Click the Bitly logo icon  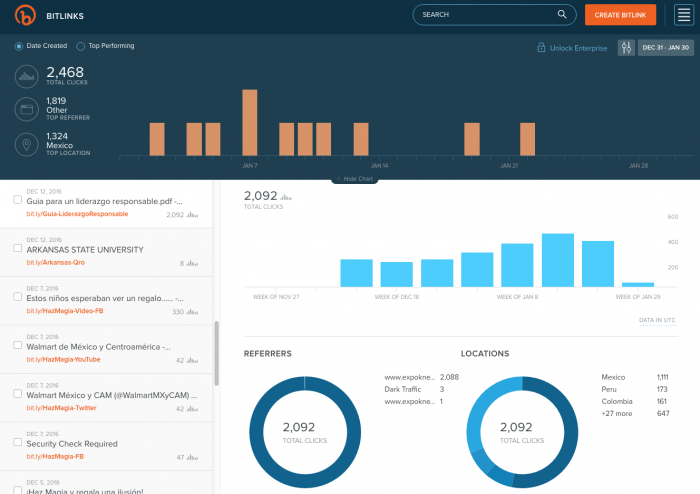(25, 15)
